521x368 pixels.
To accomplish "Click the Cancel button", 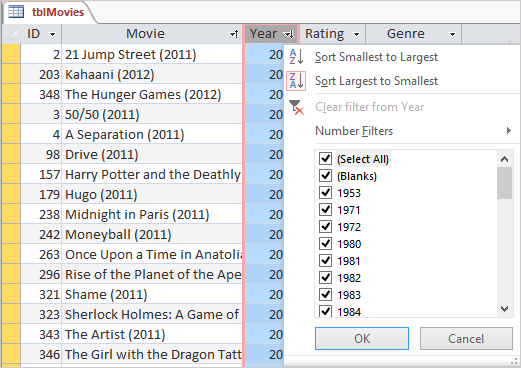I will pos(466,338).
